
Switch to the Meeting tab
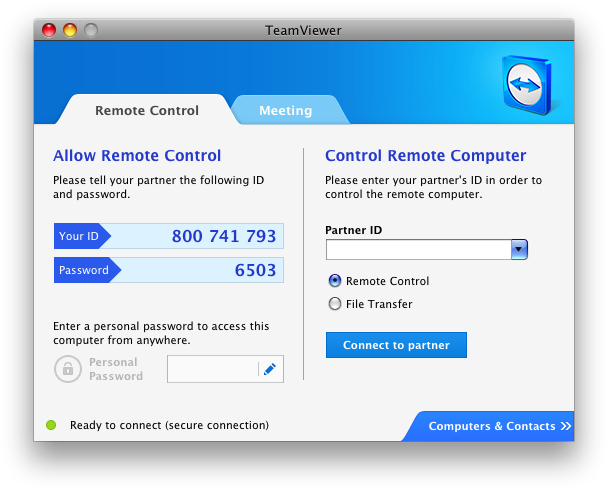click(285, 111)
